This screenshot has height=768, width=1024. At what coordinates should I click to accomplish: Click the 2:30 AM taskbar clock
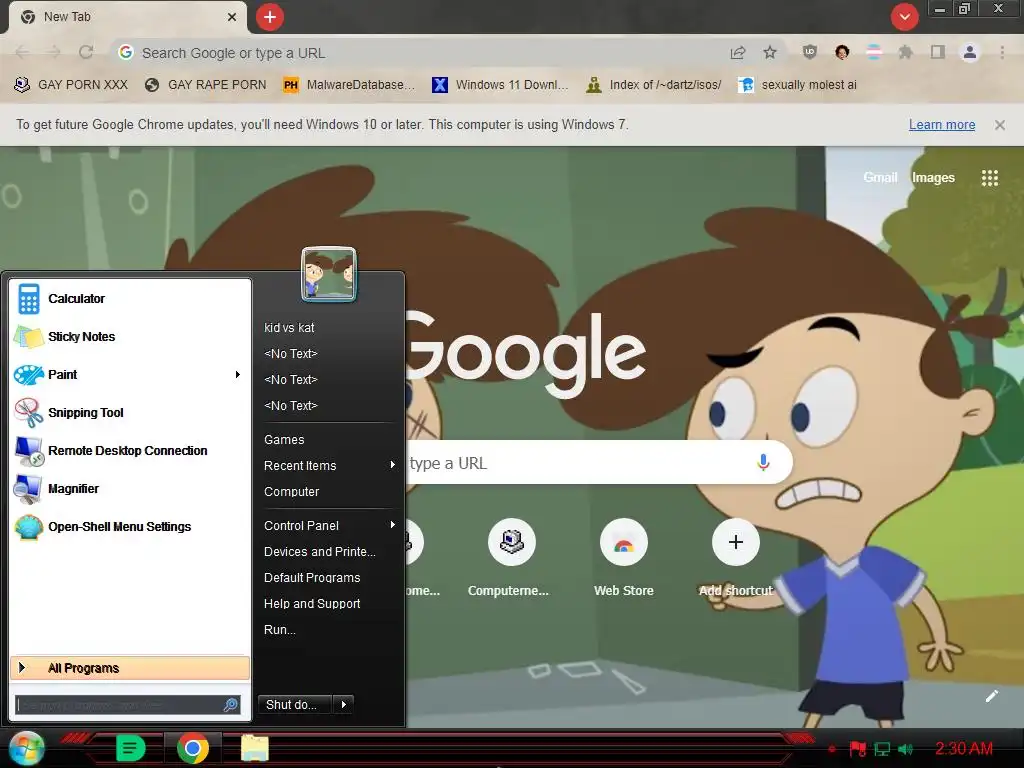964,748
